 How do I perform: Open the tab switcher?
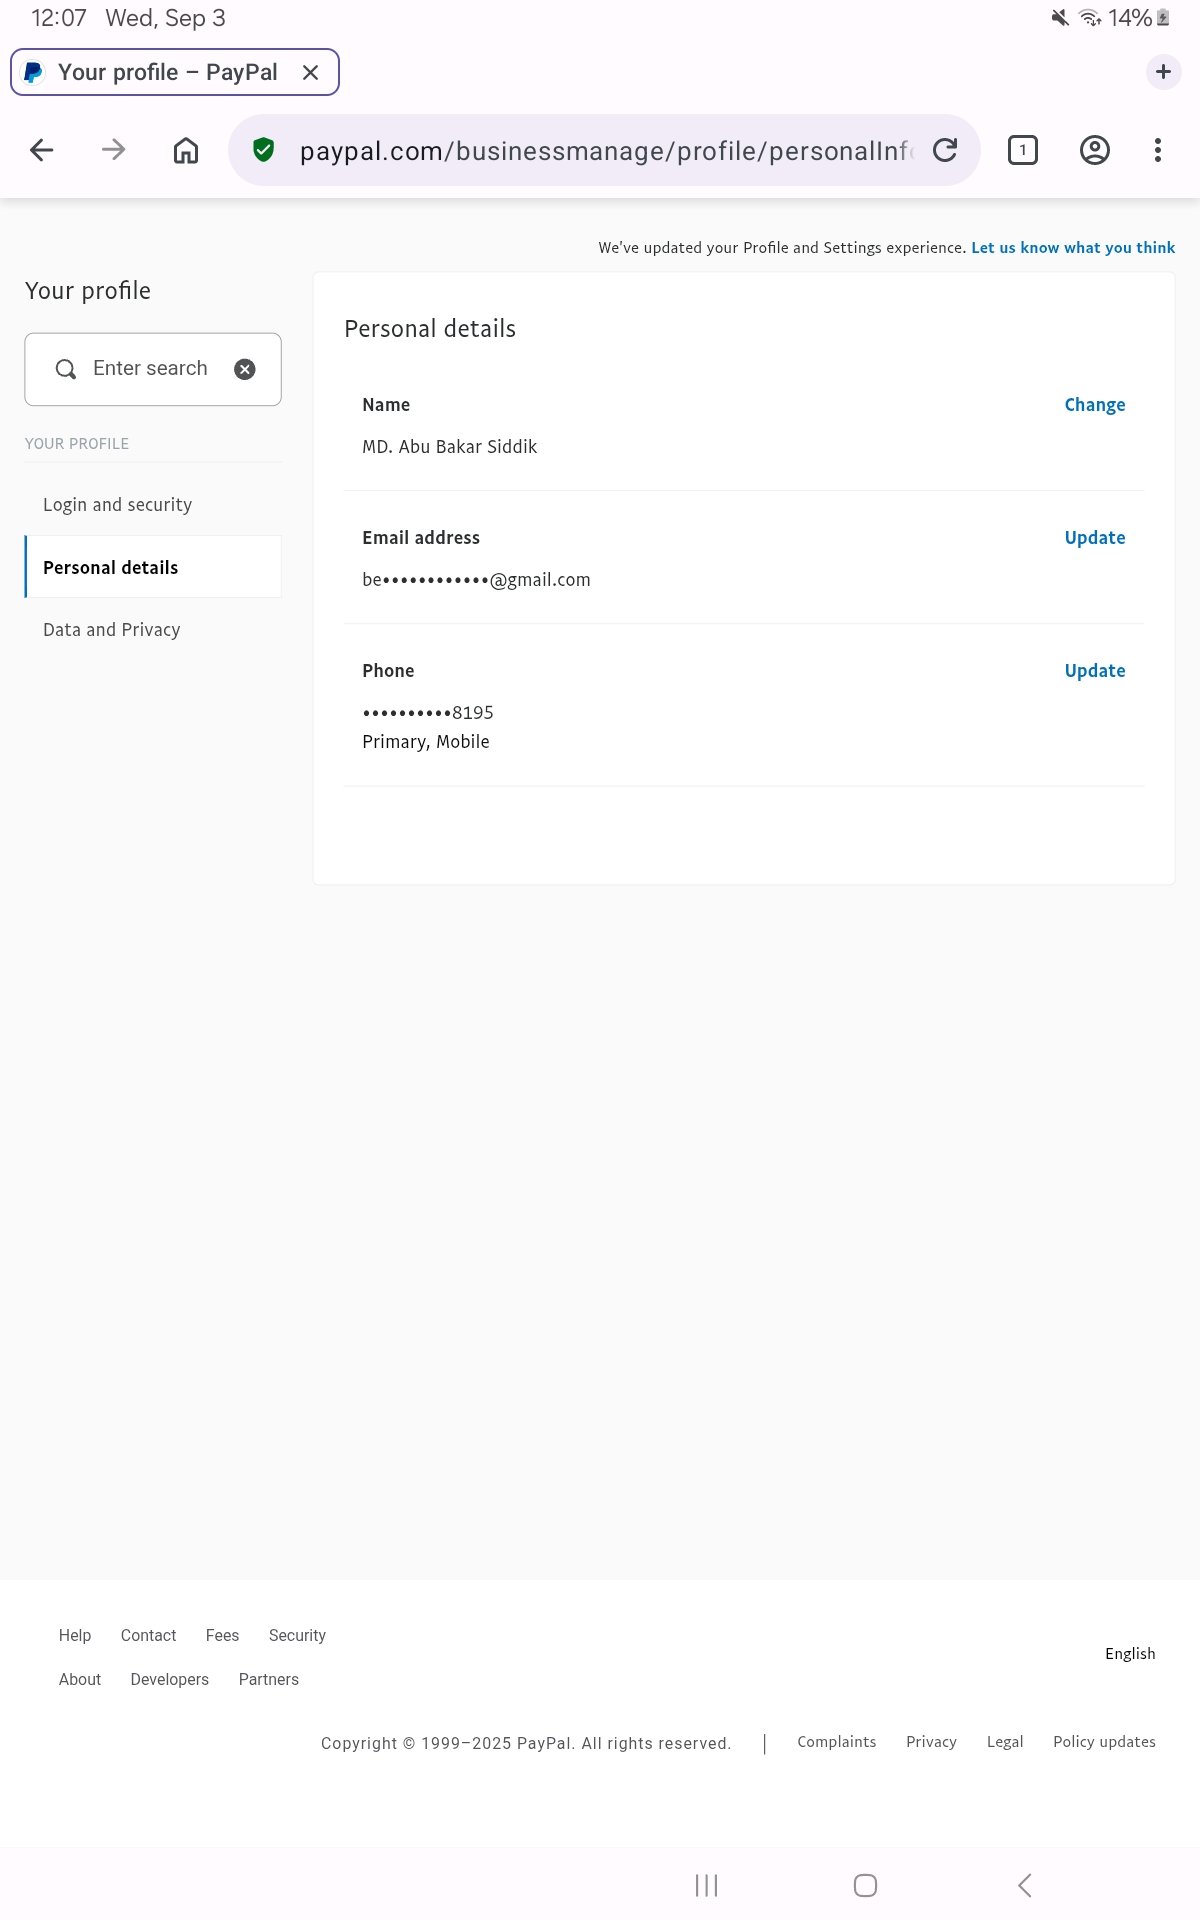(x=1022, y=150)
